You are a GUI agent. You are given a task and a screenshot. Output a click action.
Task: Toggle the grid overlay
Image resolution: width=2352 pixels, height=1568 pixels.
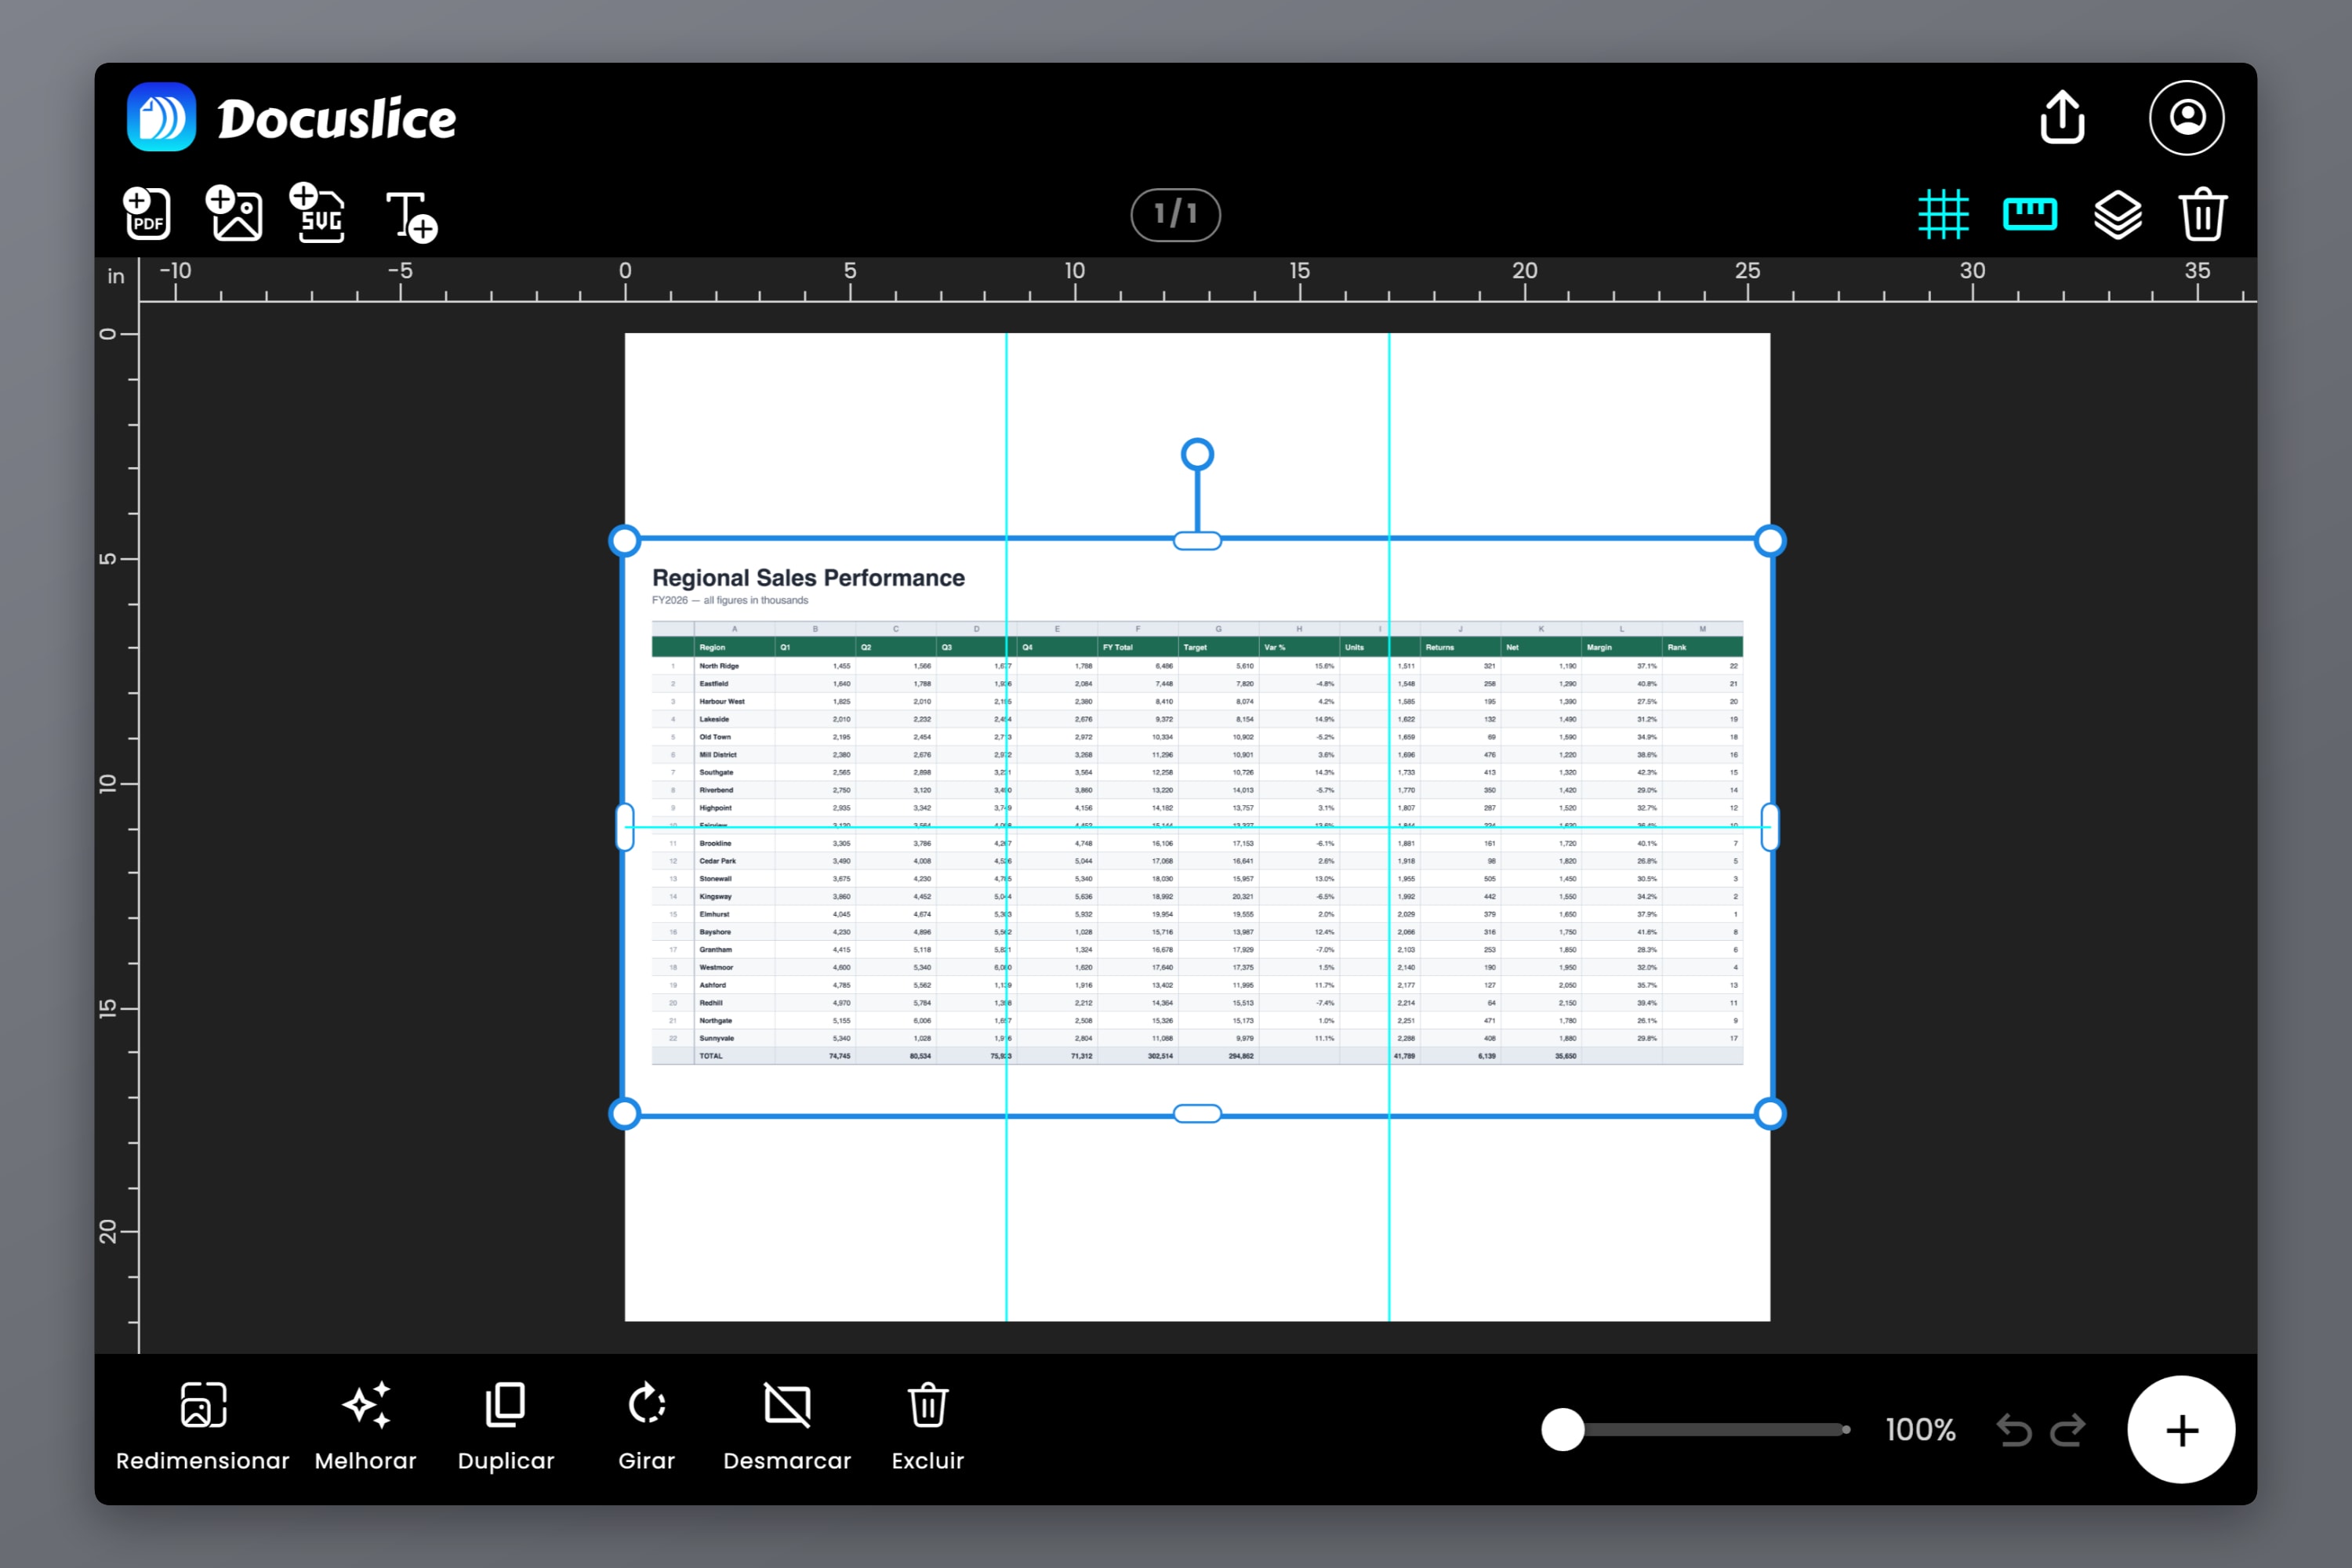[1943, 214]
